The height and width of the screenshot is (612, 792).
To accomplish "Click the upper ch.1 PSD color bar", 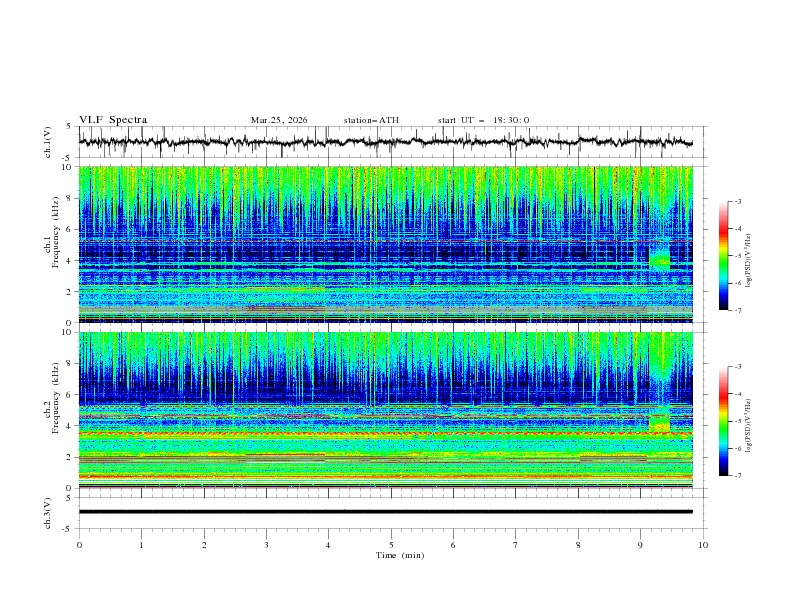I will (x=723, y=256).
